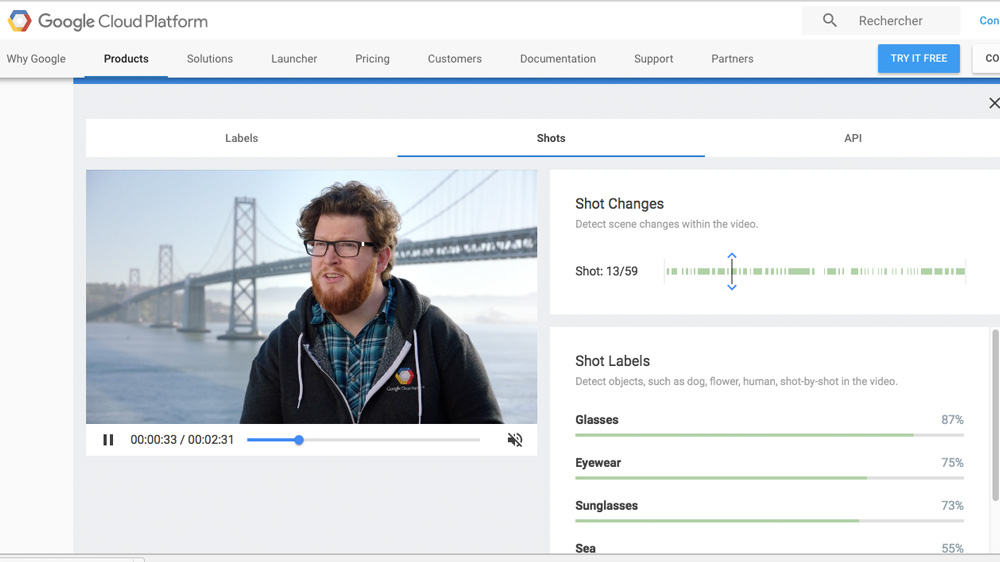Image resolution: width=1000 pixels, height=562 pixels.
Task: Go to the Pricing page
Action: tap(372, 59)
